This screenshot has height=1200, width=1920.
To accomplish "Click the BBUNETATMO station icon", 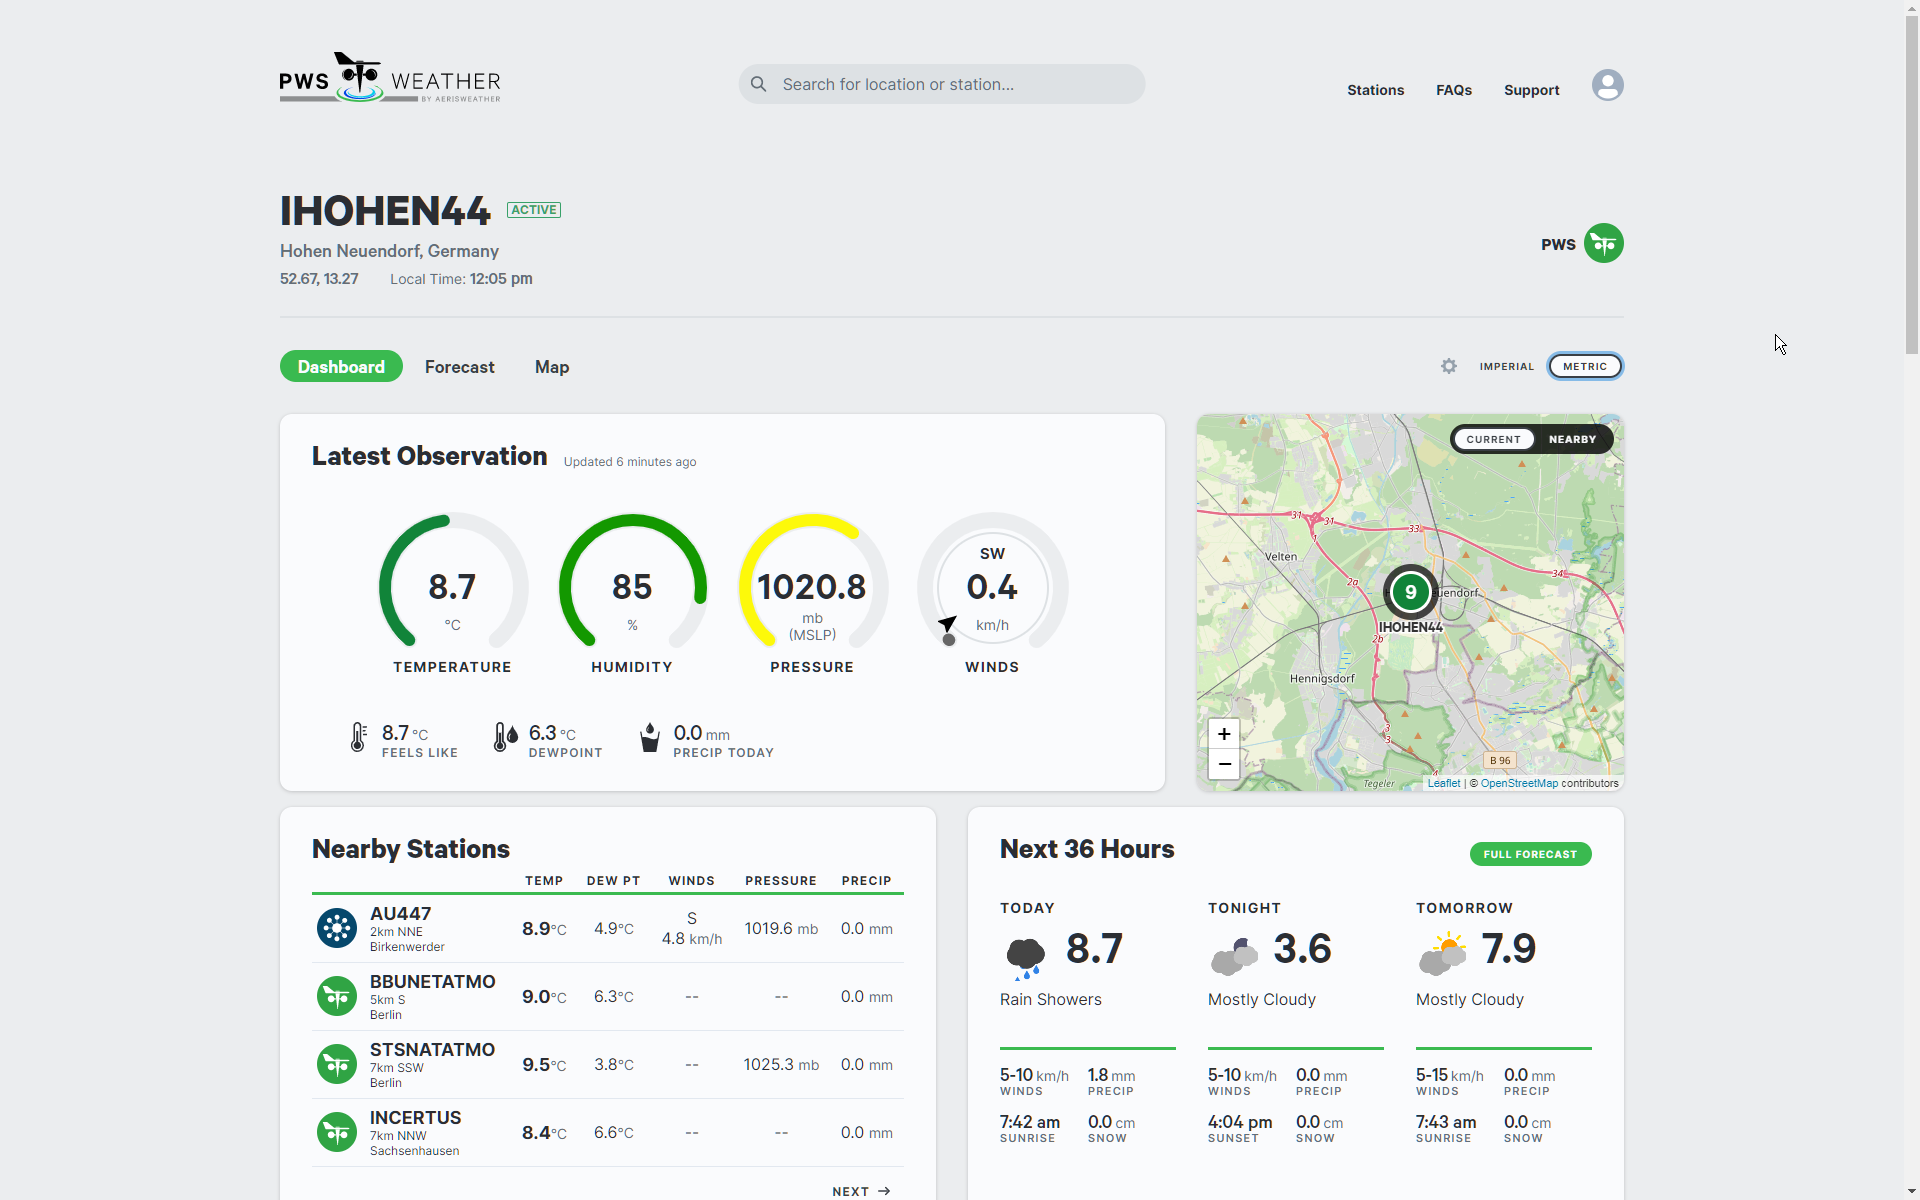I will coord(337,996).
